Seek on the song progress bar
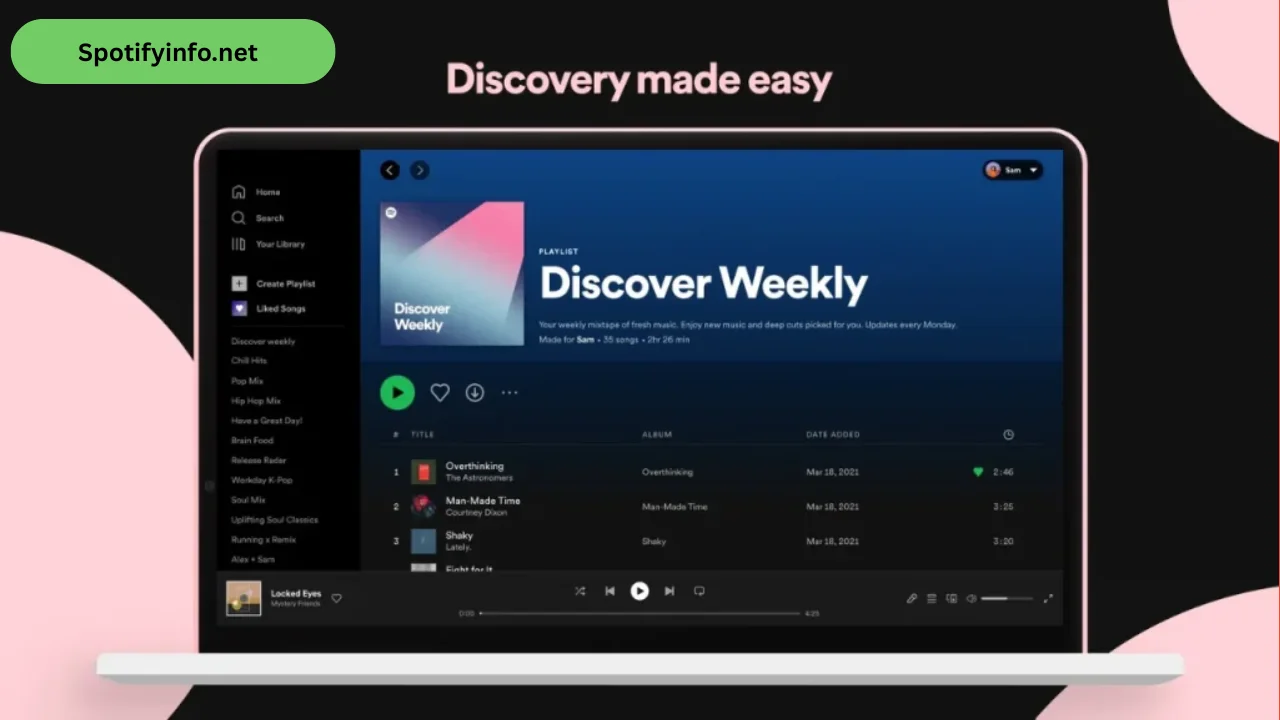1280x720 pixels. (x=640, y=613)
